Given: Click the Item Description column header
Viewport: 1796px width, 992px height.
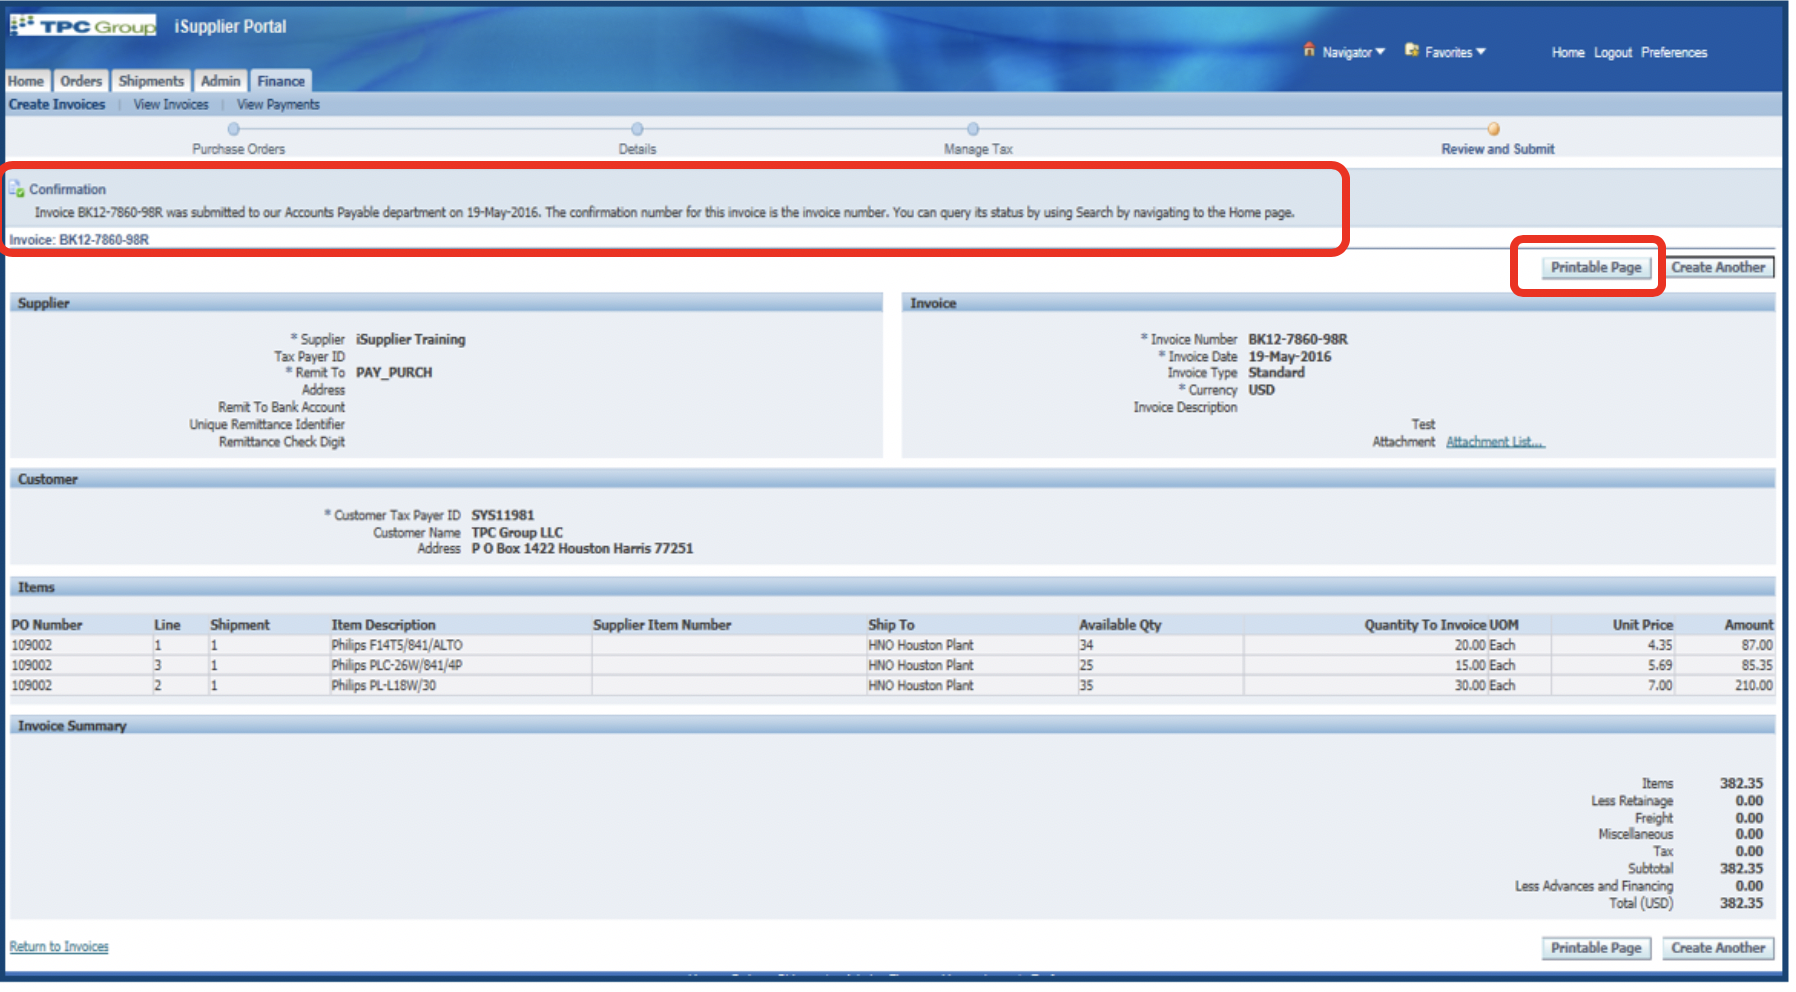Looking at the screenshot, I should (384, 625).
